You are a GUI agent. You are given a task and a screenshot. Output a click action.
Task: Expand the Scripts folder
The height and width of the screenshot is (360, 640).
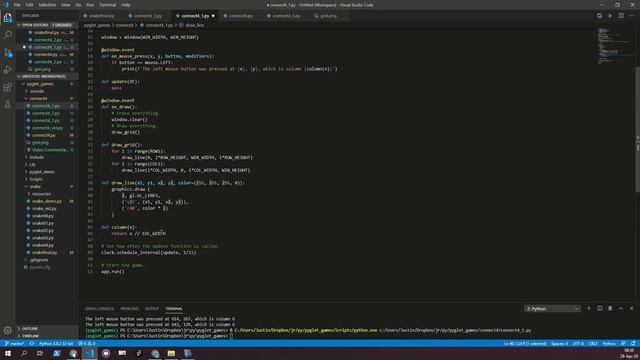pos(36,179)
